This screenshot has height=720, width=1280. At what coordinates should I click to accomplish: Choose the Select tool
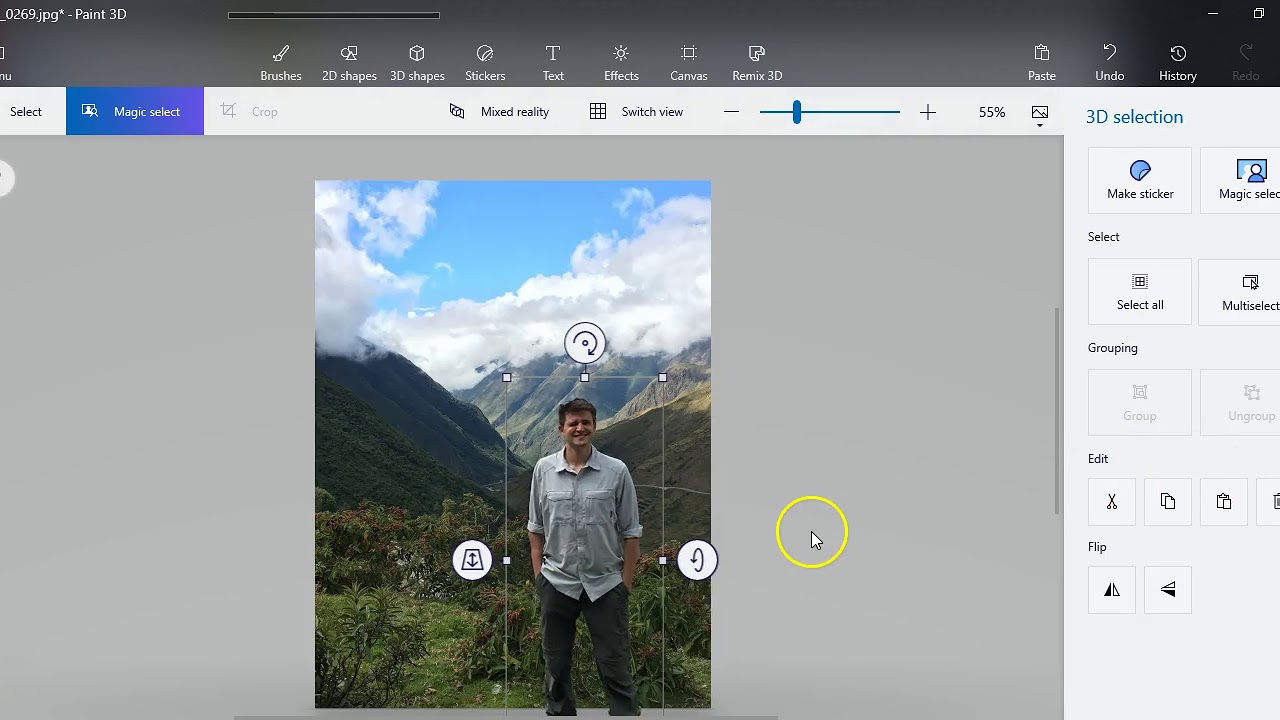[x=27, y=112]
